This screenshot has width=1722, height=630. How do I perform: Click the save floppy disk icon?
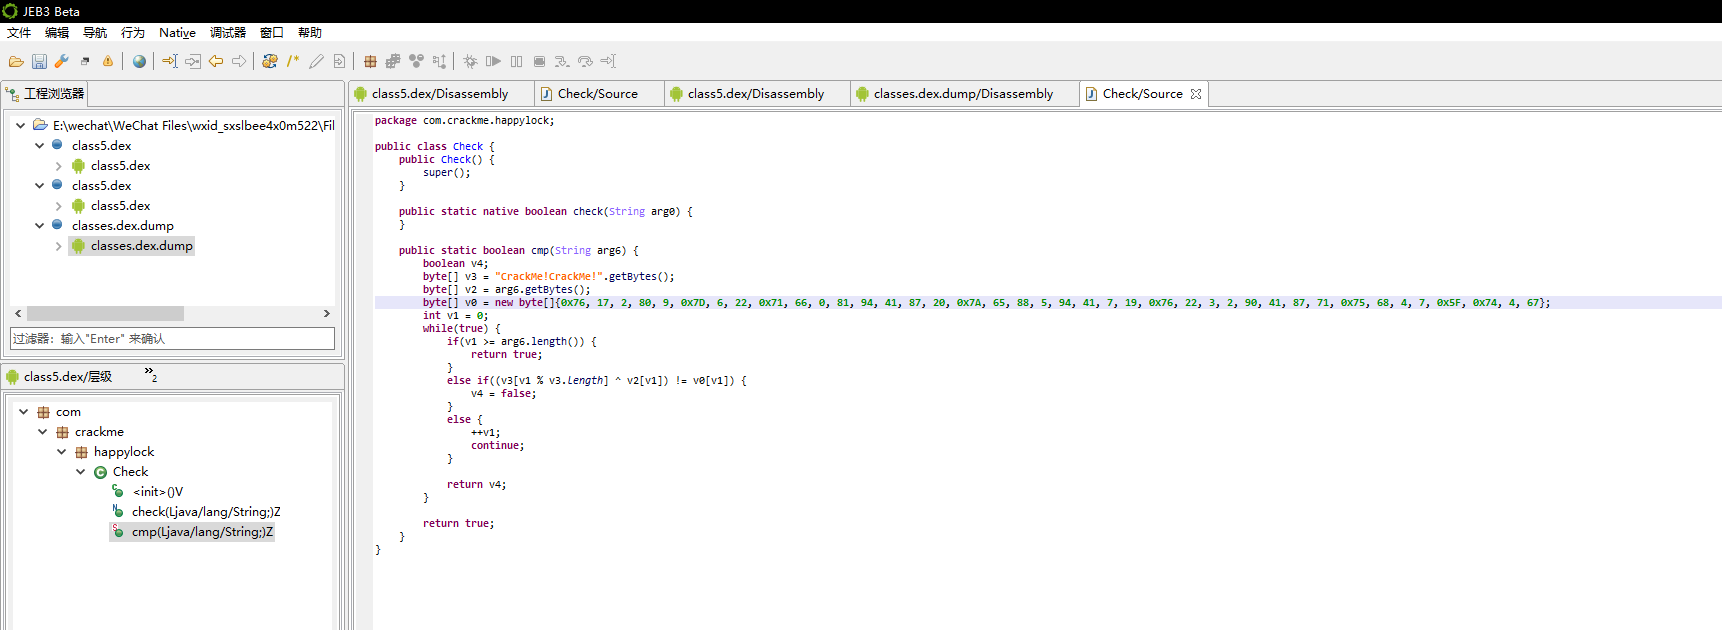tap(39, 62)
